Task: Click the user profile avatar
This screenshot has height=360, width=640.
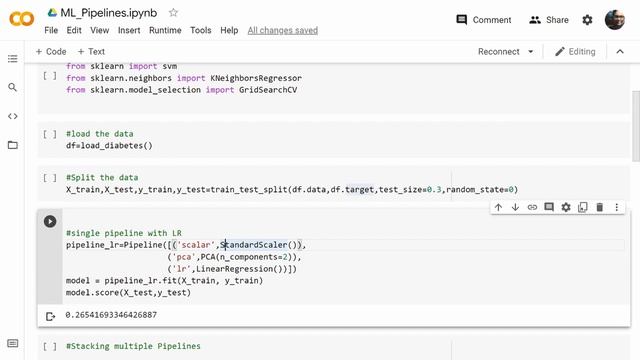Action: (x=615, y=20)
